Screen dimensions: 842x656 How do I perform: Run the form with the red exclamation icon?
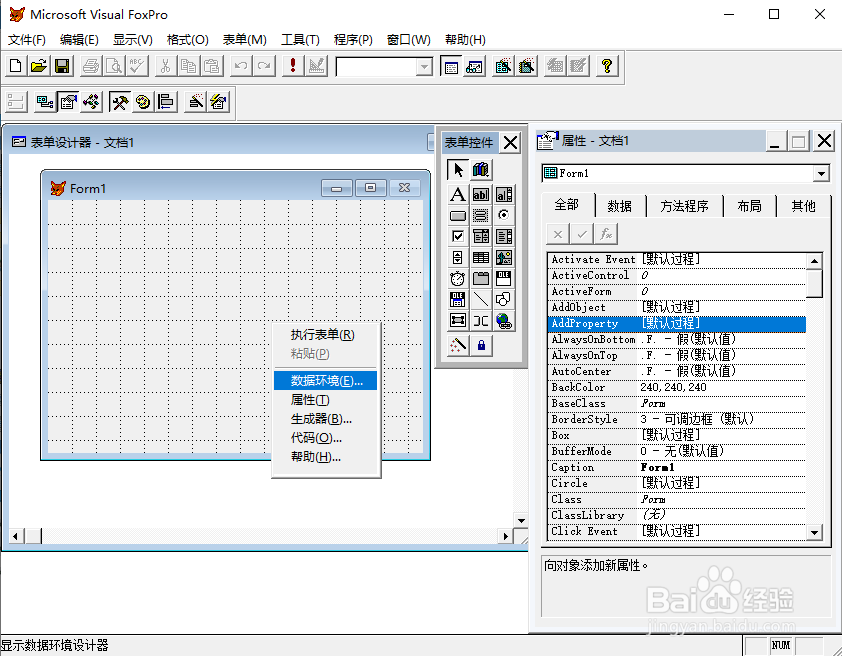[x=293, y=66]
